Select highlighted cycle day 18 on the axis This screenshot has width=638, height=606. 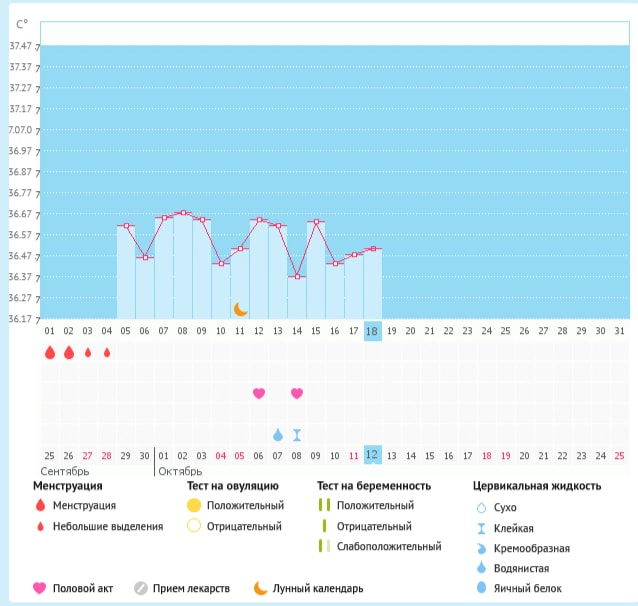coord(372,331)
